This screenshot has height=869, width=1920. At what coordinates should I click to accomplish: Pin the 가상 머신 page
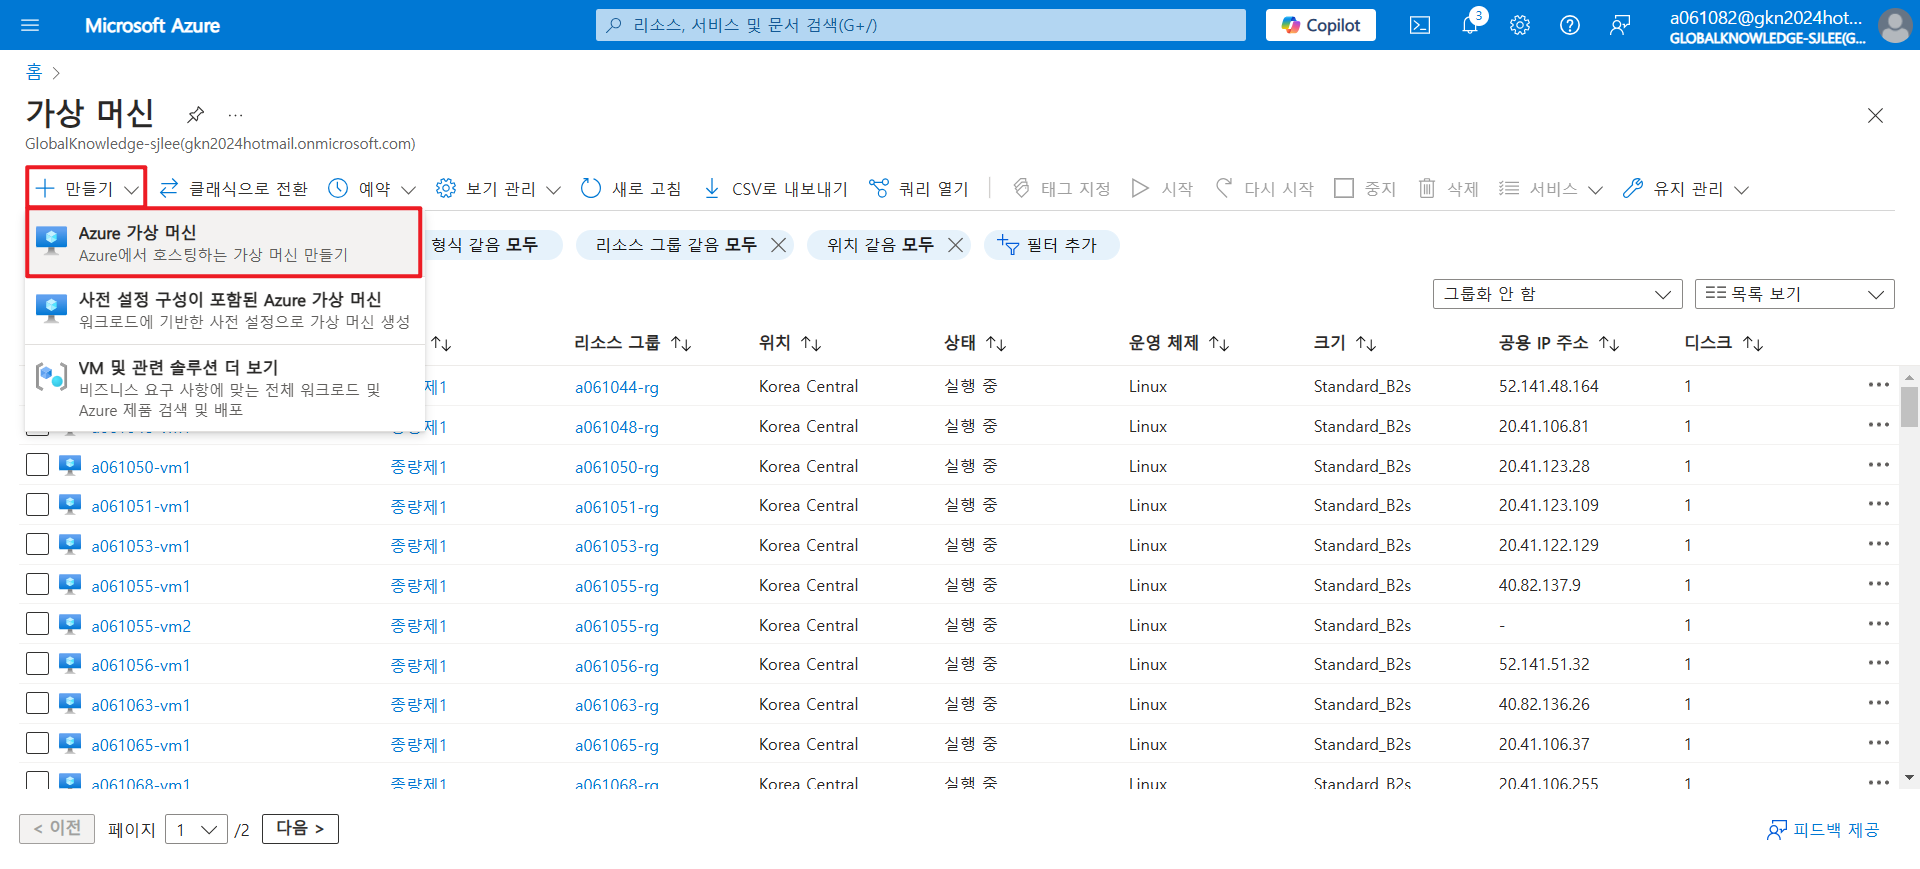(196, 114)
